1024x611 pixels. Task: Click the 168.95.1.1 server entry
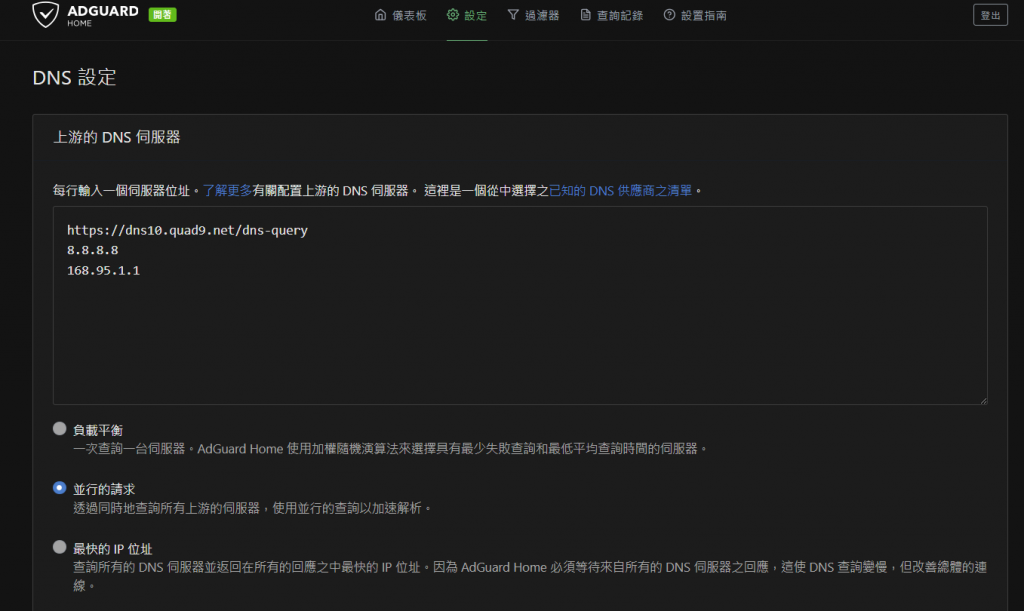point(103,271)
